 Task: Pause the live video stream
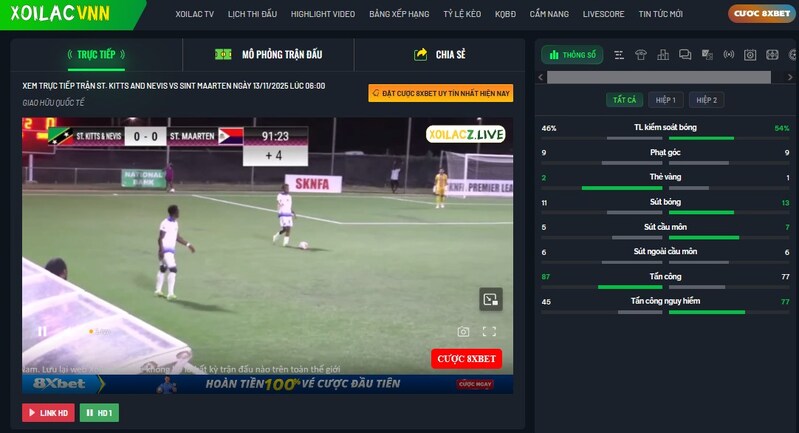[42, 332]
